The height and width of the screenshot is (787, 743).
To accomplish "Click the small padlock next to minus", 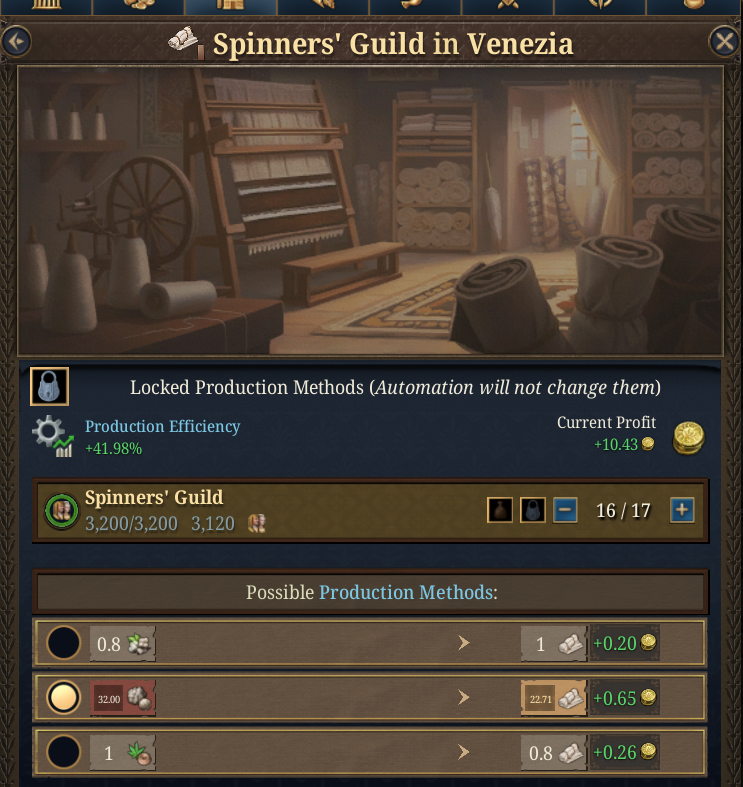I will [533, 510].
